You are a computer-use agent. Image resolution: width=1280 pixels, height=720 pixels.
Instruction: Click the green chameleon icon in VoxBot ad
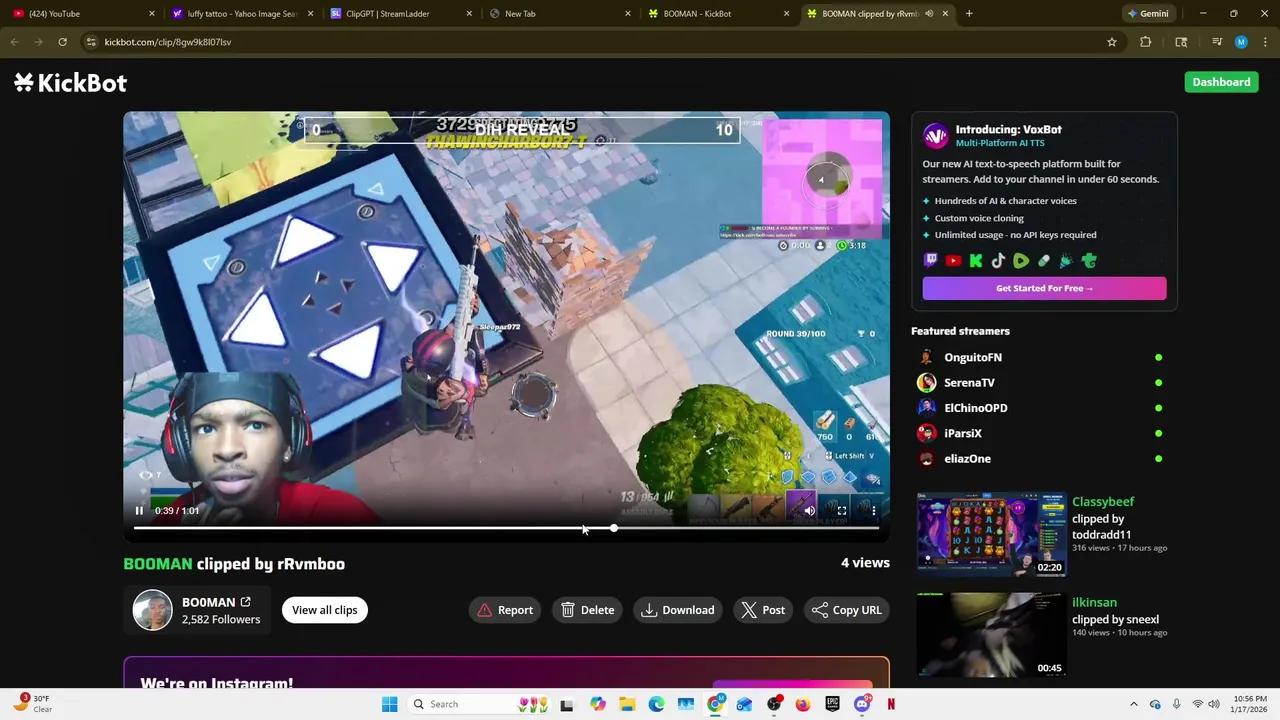tap(1089, 261)
